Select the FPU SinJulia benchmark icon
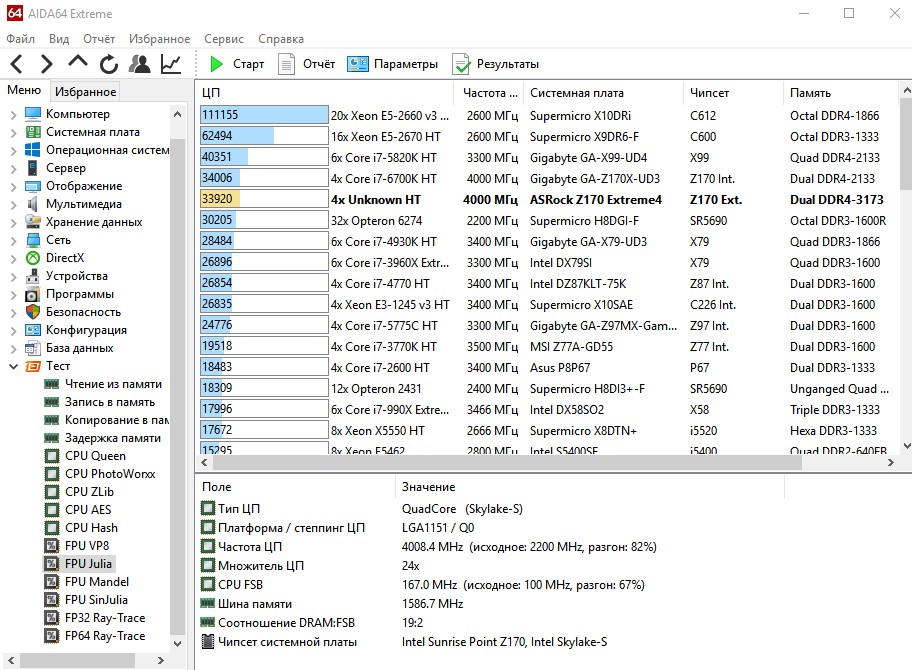 pos(52,600)
